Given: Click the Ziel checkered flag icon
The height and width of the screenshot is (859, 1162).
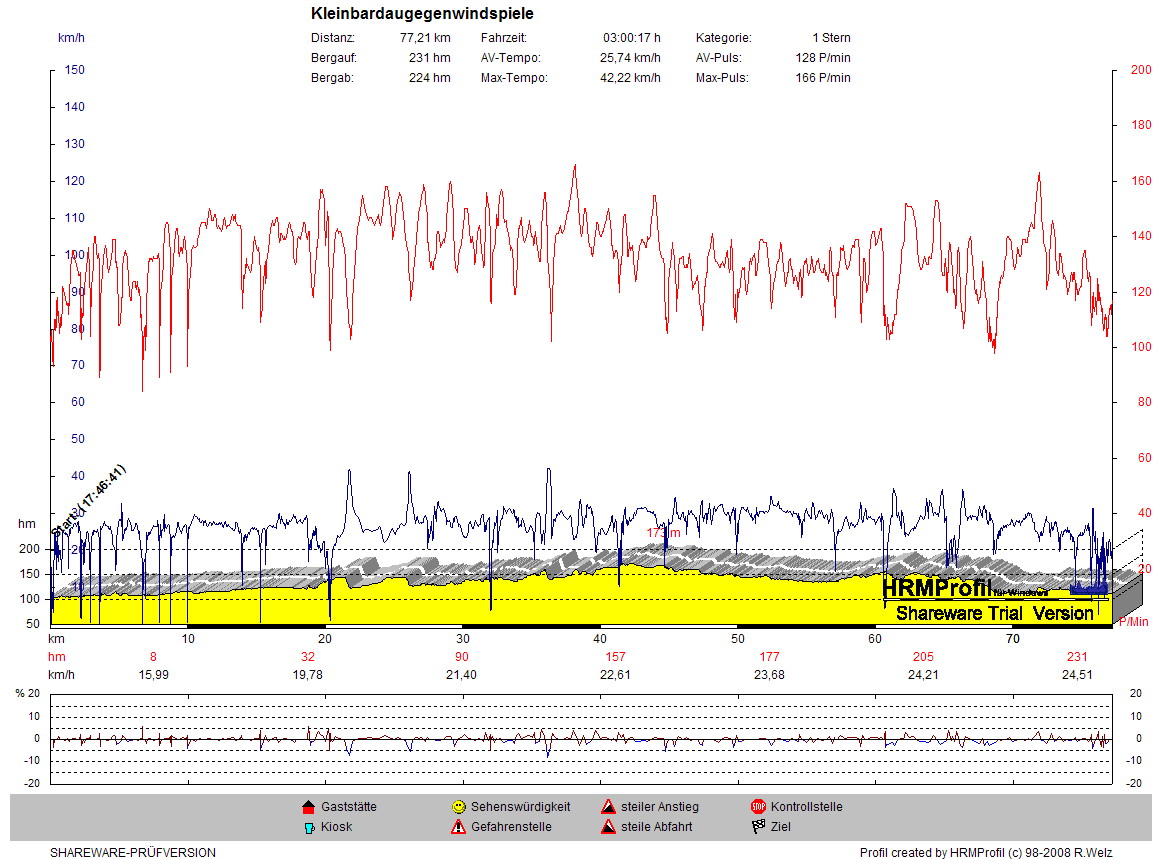Looking at the screenshot, I should coord(758,827).
